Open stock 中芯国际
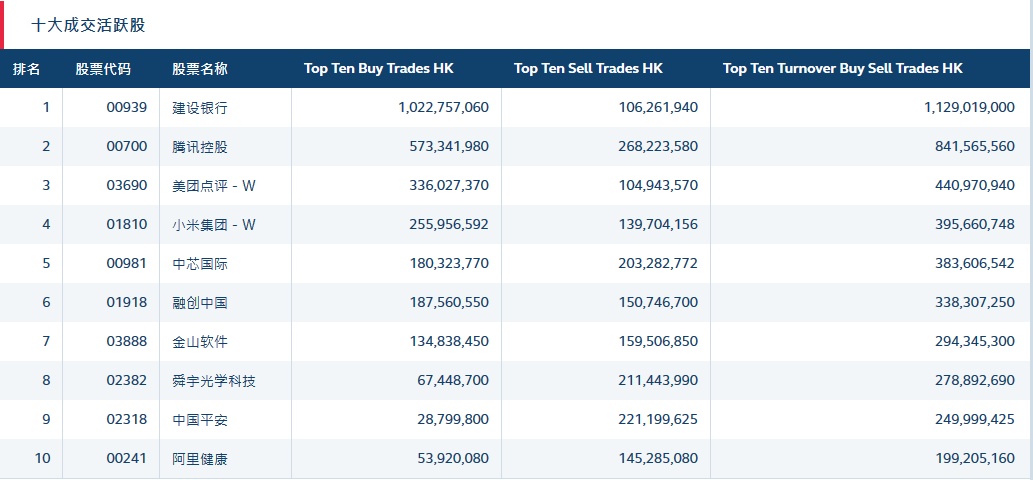Image resolution: width=1033 pixels, height=480 pixels. point(200,264)
